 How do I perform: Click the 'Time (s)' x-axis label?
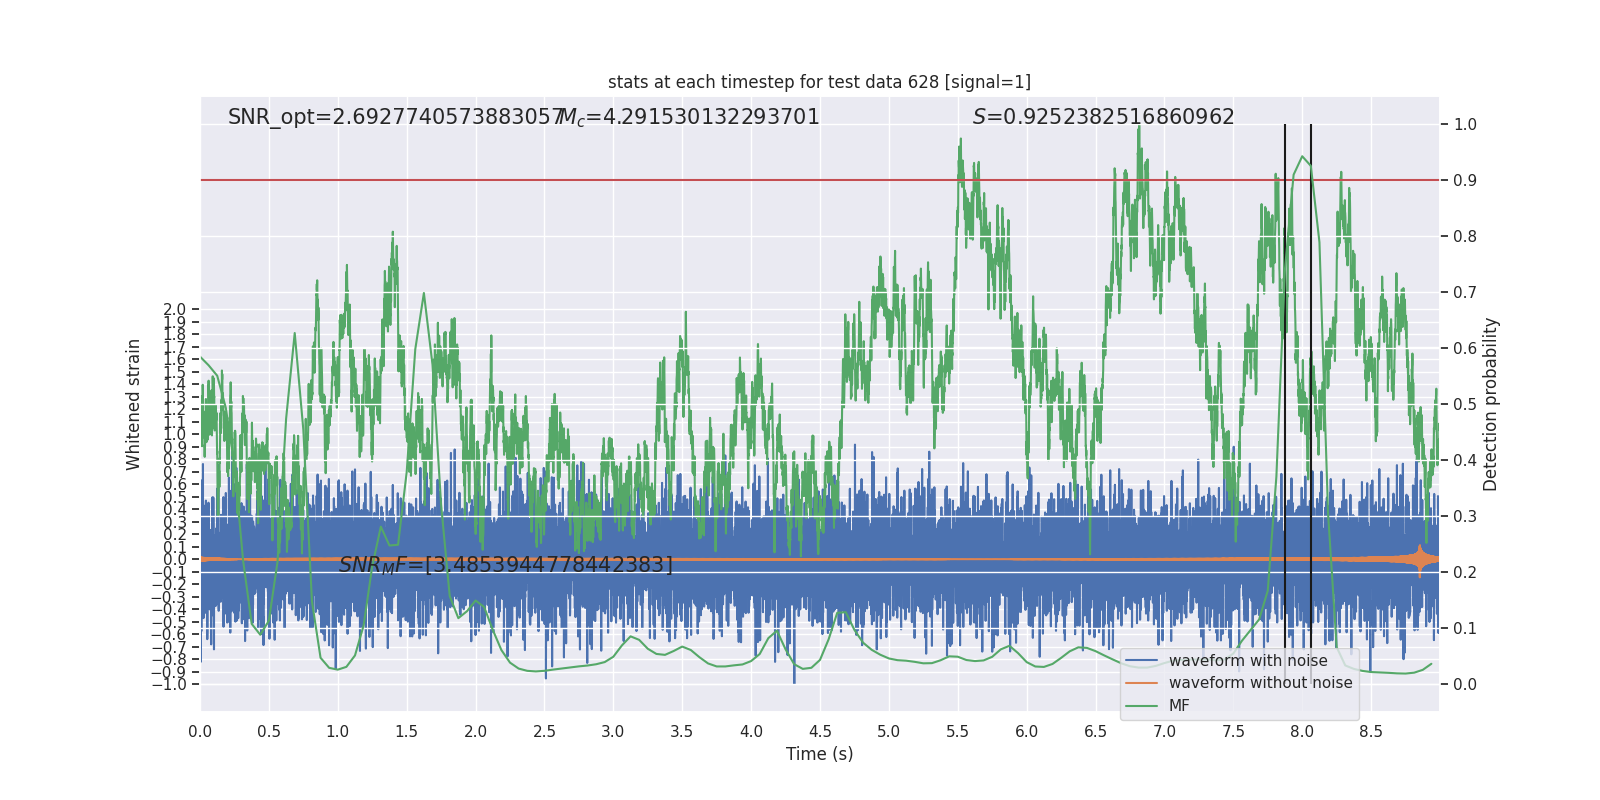click(x=819, y=754)
